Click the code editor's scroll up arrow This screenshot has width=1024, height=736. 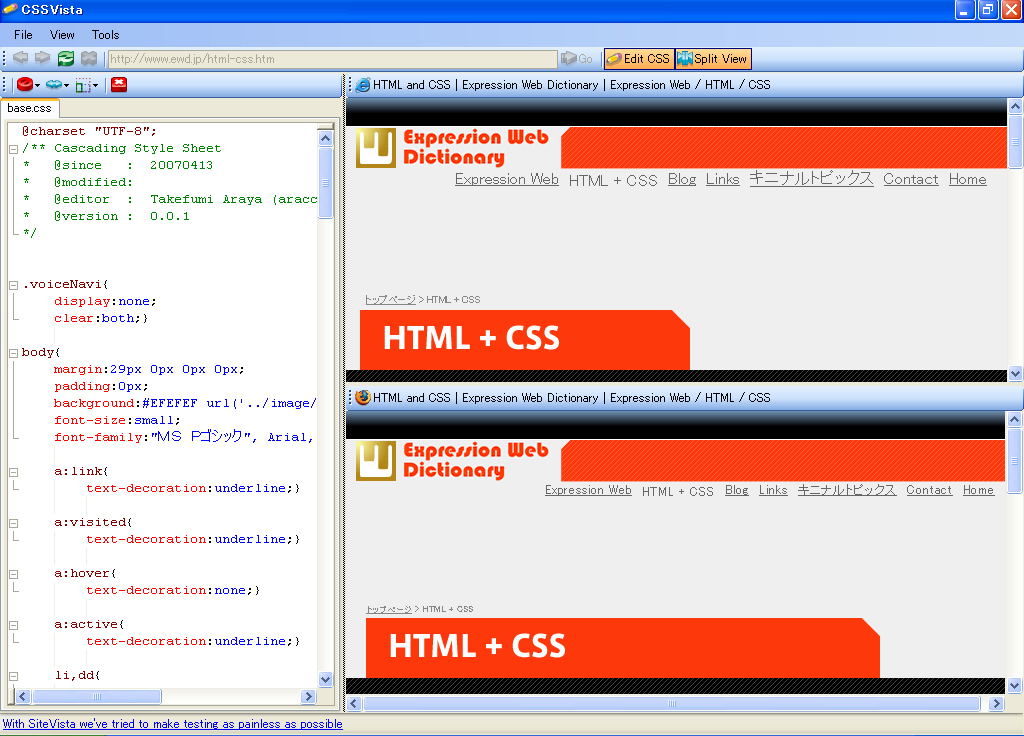(325, 138)
